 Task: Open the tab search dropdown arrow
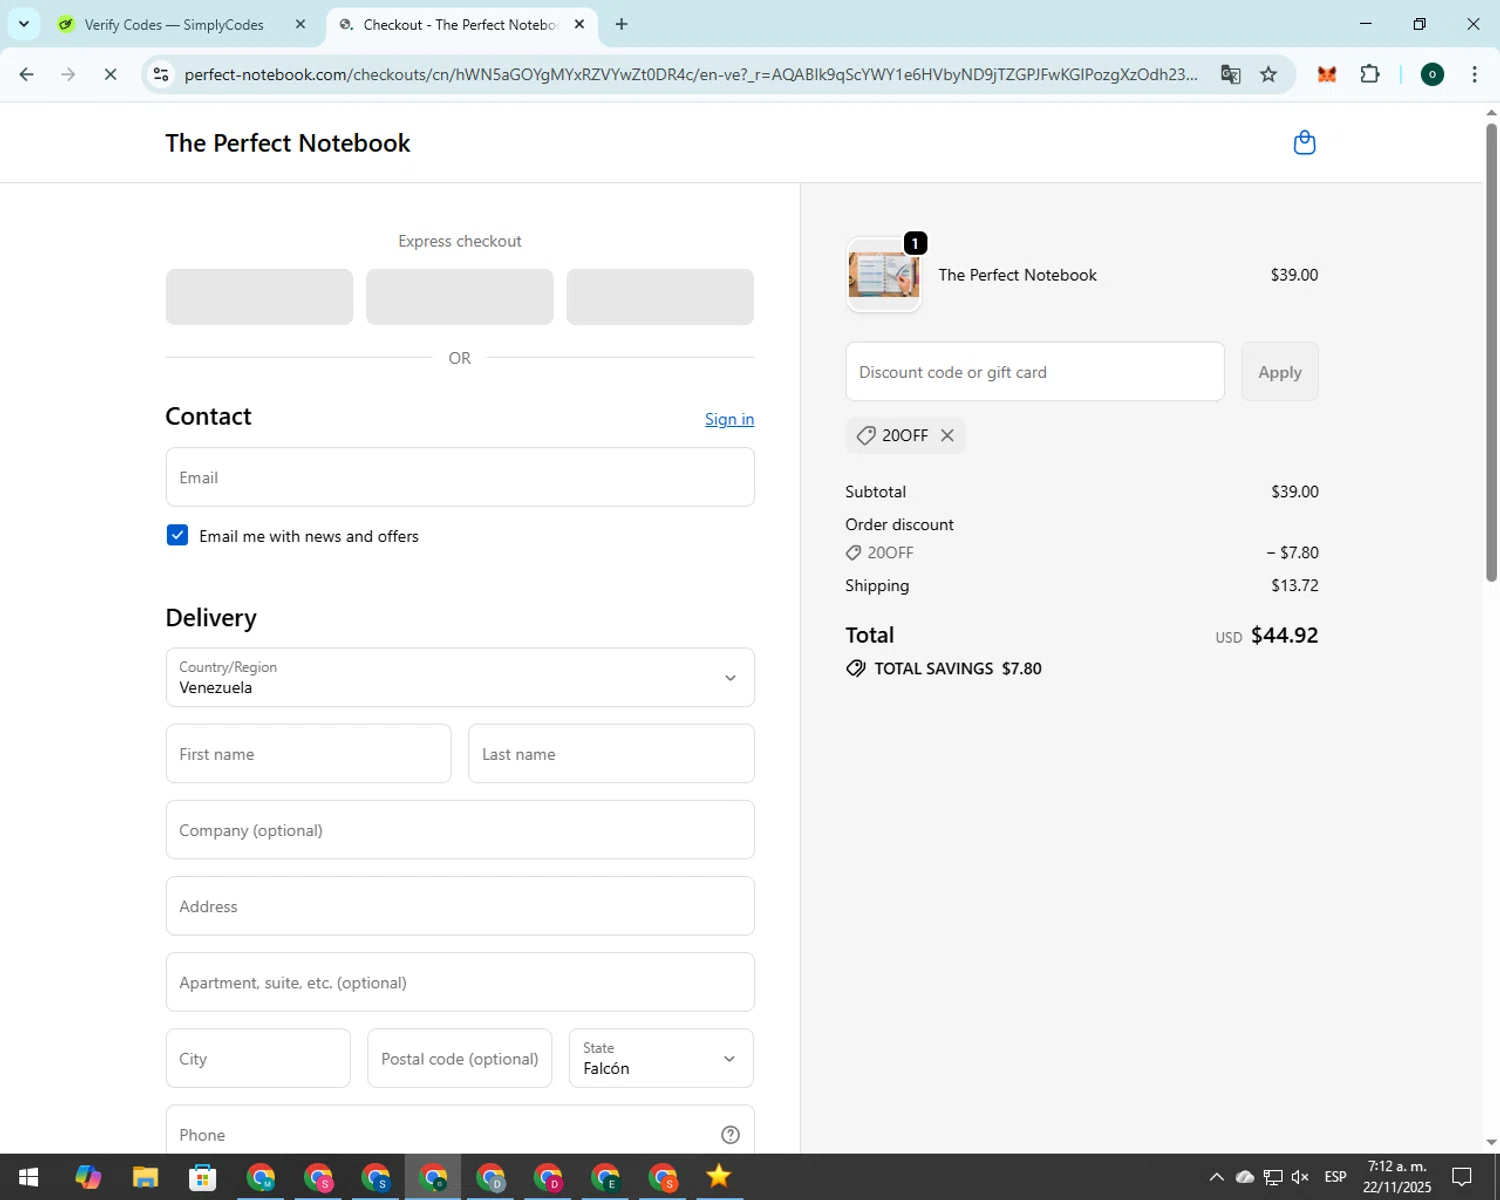coord(24,24)
